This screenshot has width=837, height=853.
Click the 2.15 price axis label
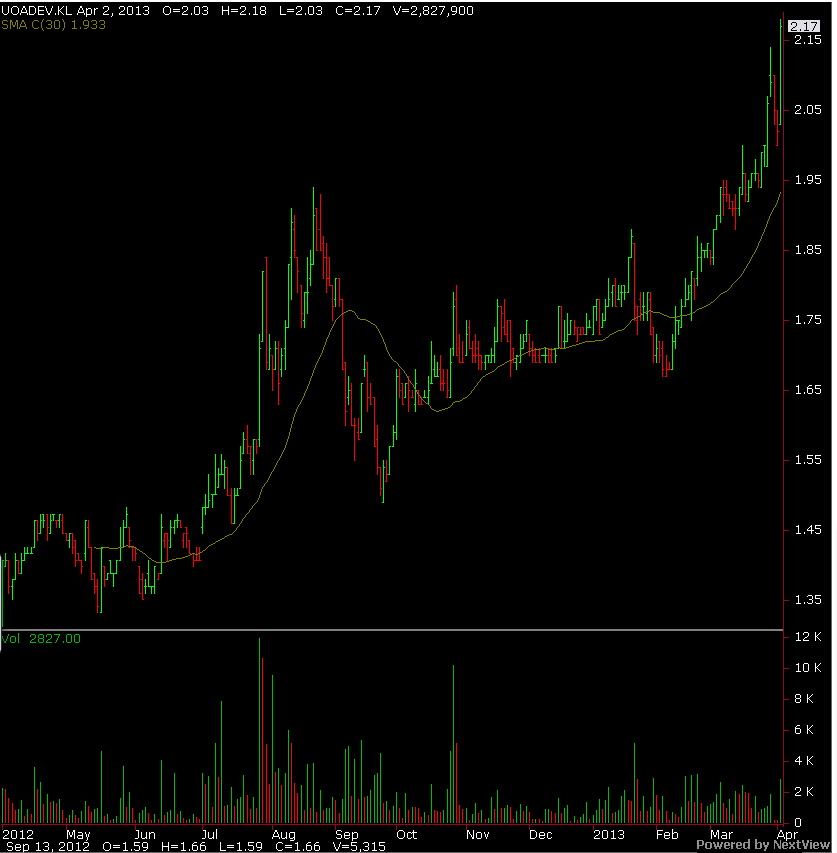coord(808,40)
